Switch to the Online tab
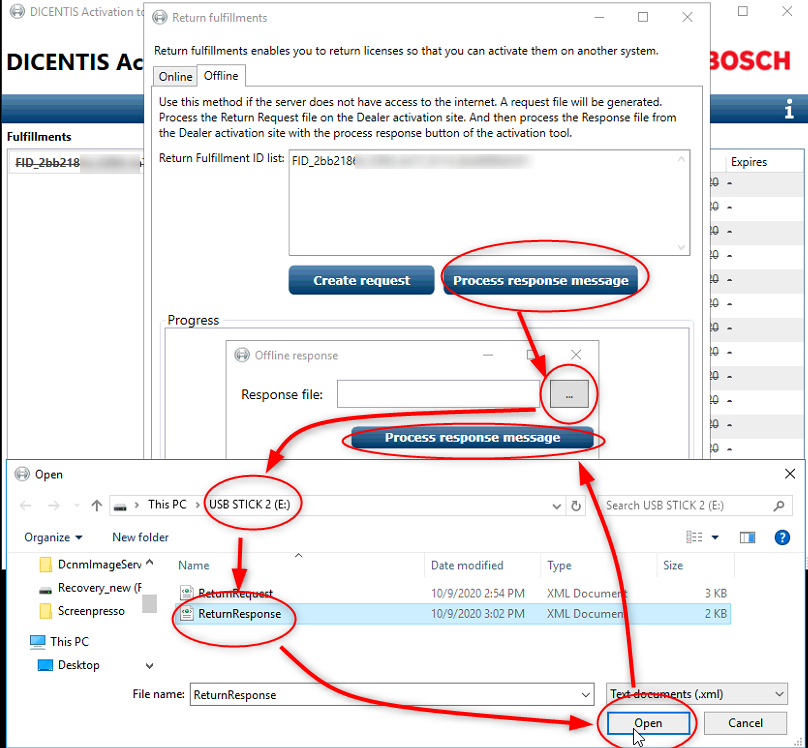Viewport: 808px width, 748px height. [x=176, y=77]
